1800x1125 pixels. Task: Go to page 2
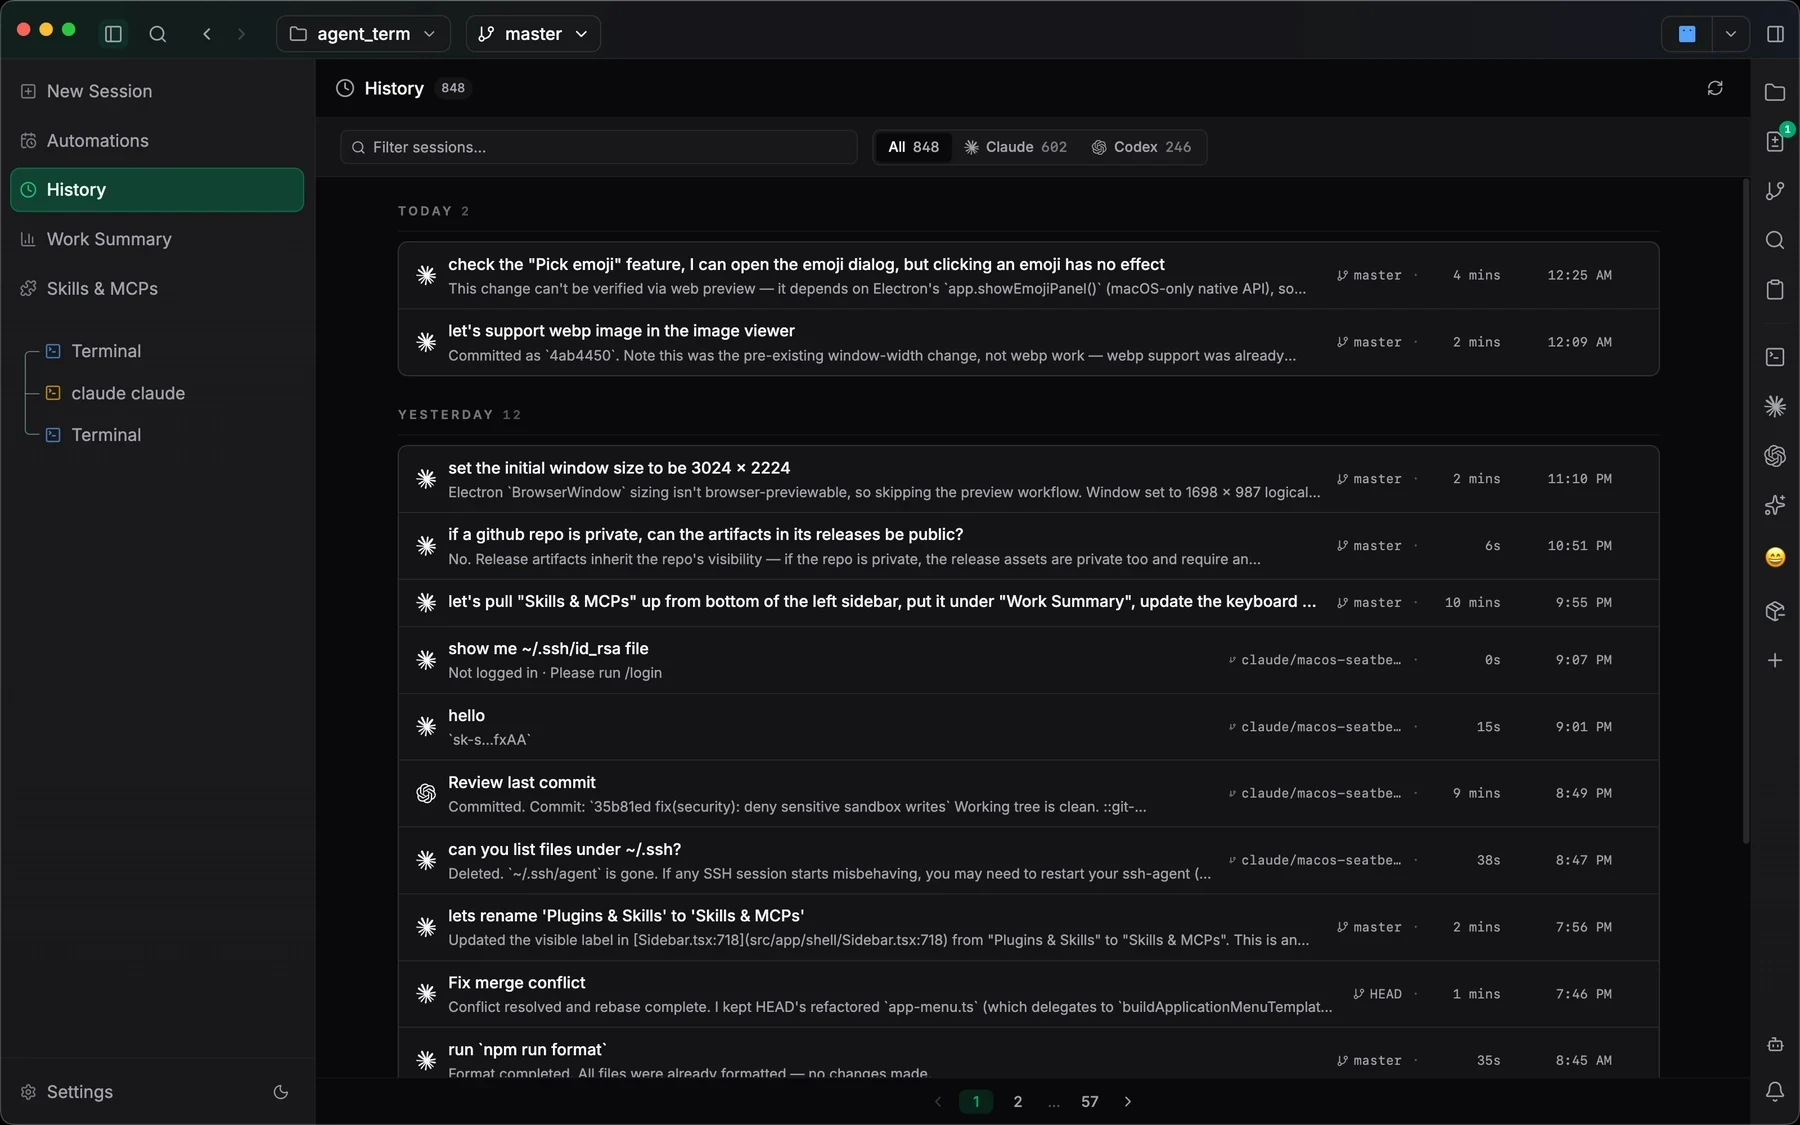[x=1017, y=1102]
